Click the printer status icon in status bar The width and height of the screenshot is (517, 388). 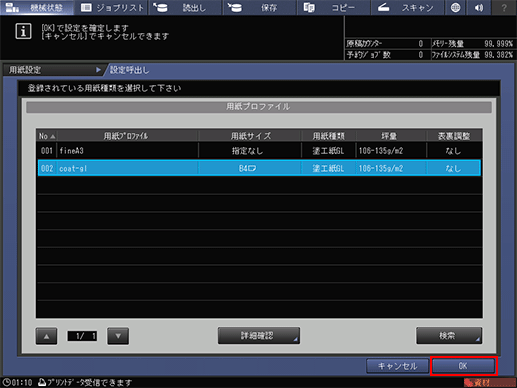pyautogui.click(x=42, y=382)
